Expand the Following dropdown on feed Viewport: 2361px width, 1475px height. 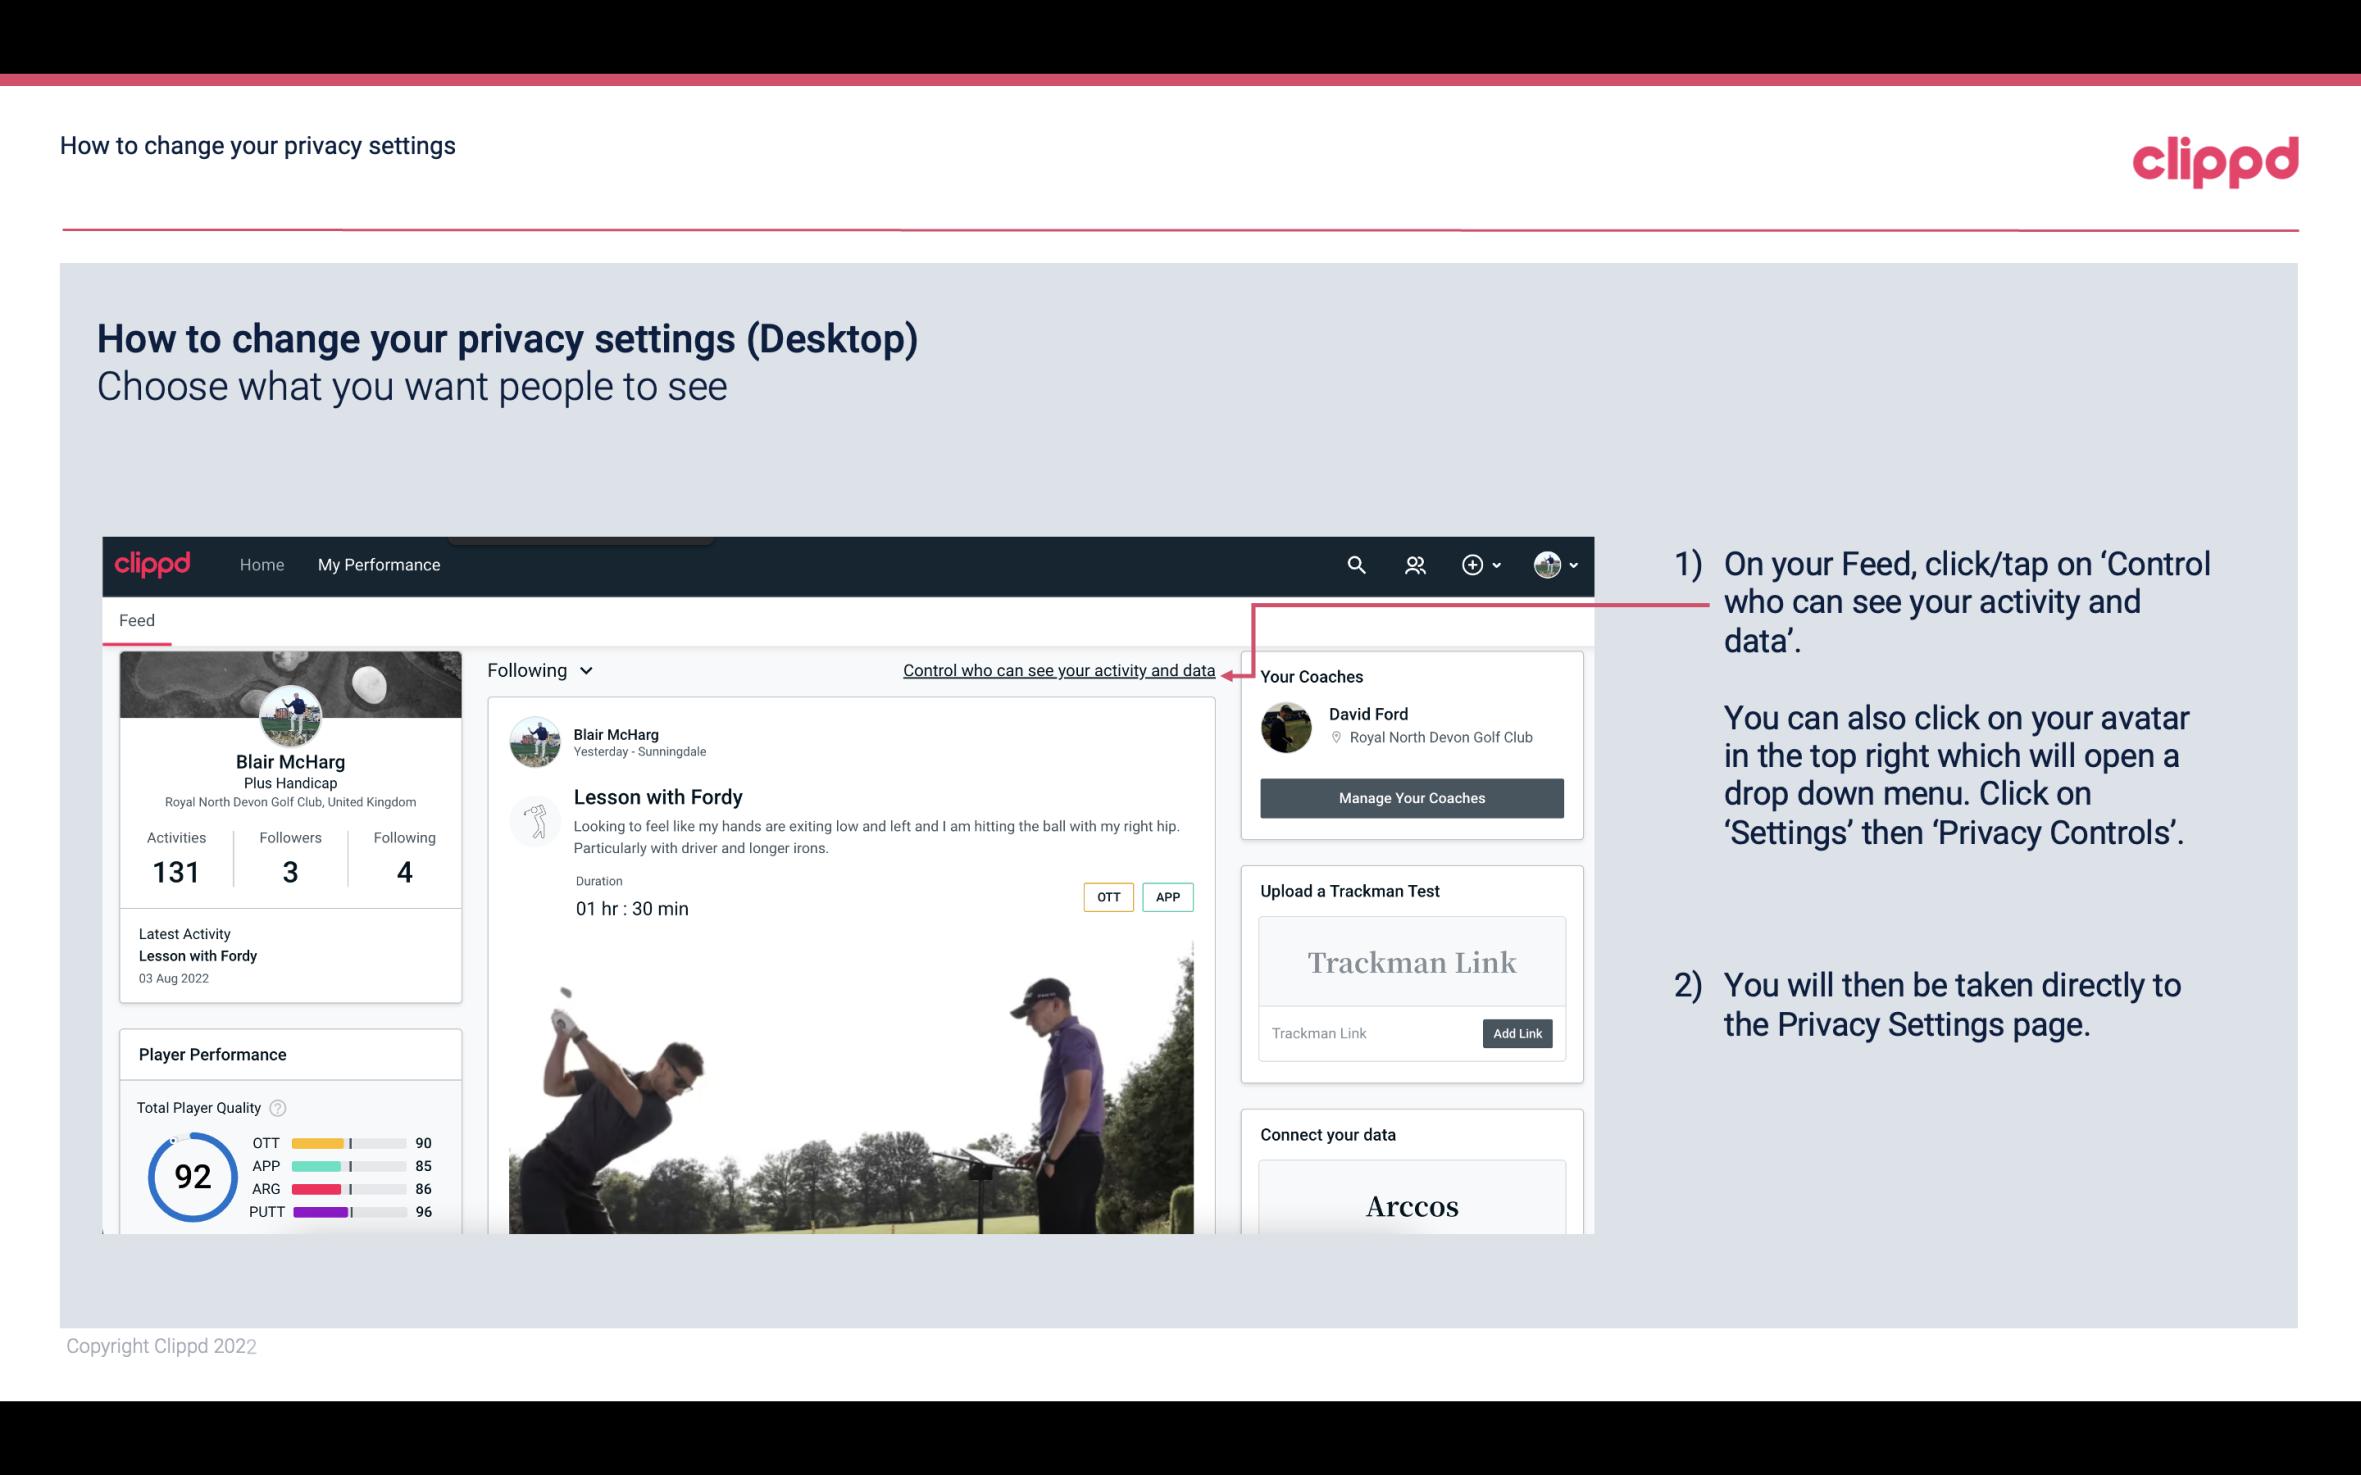[538, 668]
